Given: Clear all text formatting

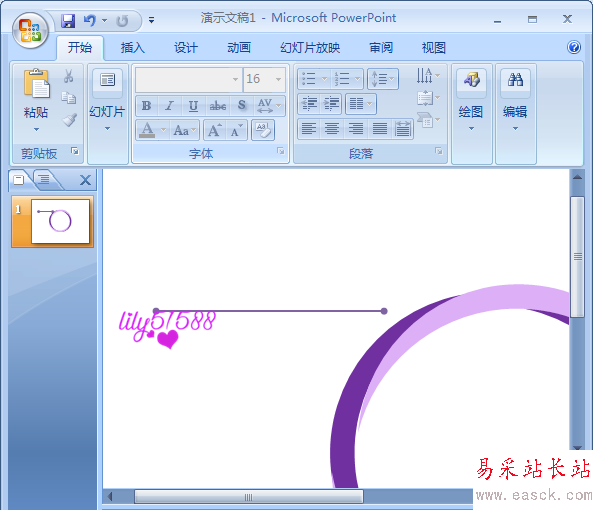Looking at the screenshot, I should pyautogui.click(x=262, y=130).
